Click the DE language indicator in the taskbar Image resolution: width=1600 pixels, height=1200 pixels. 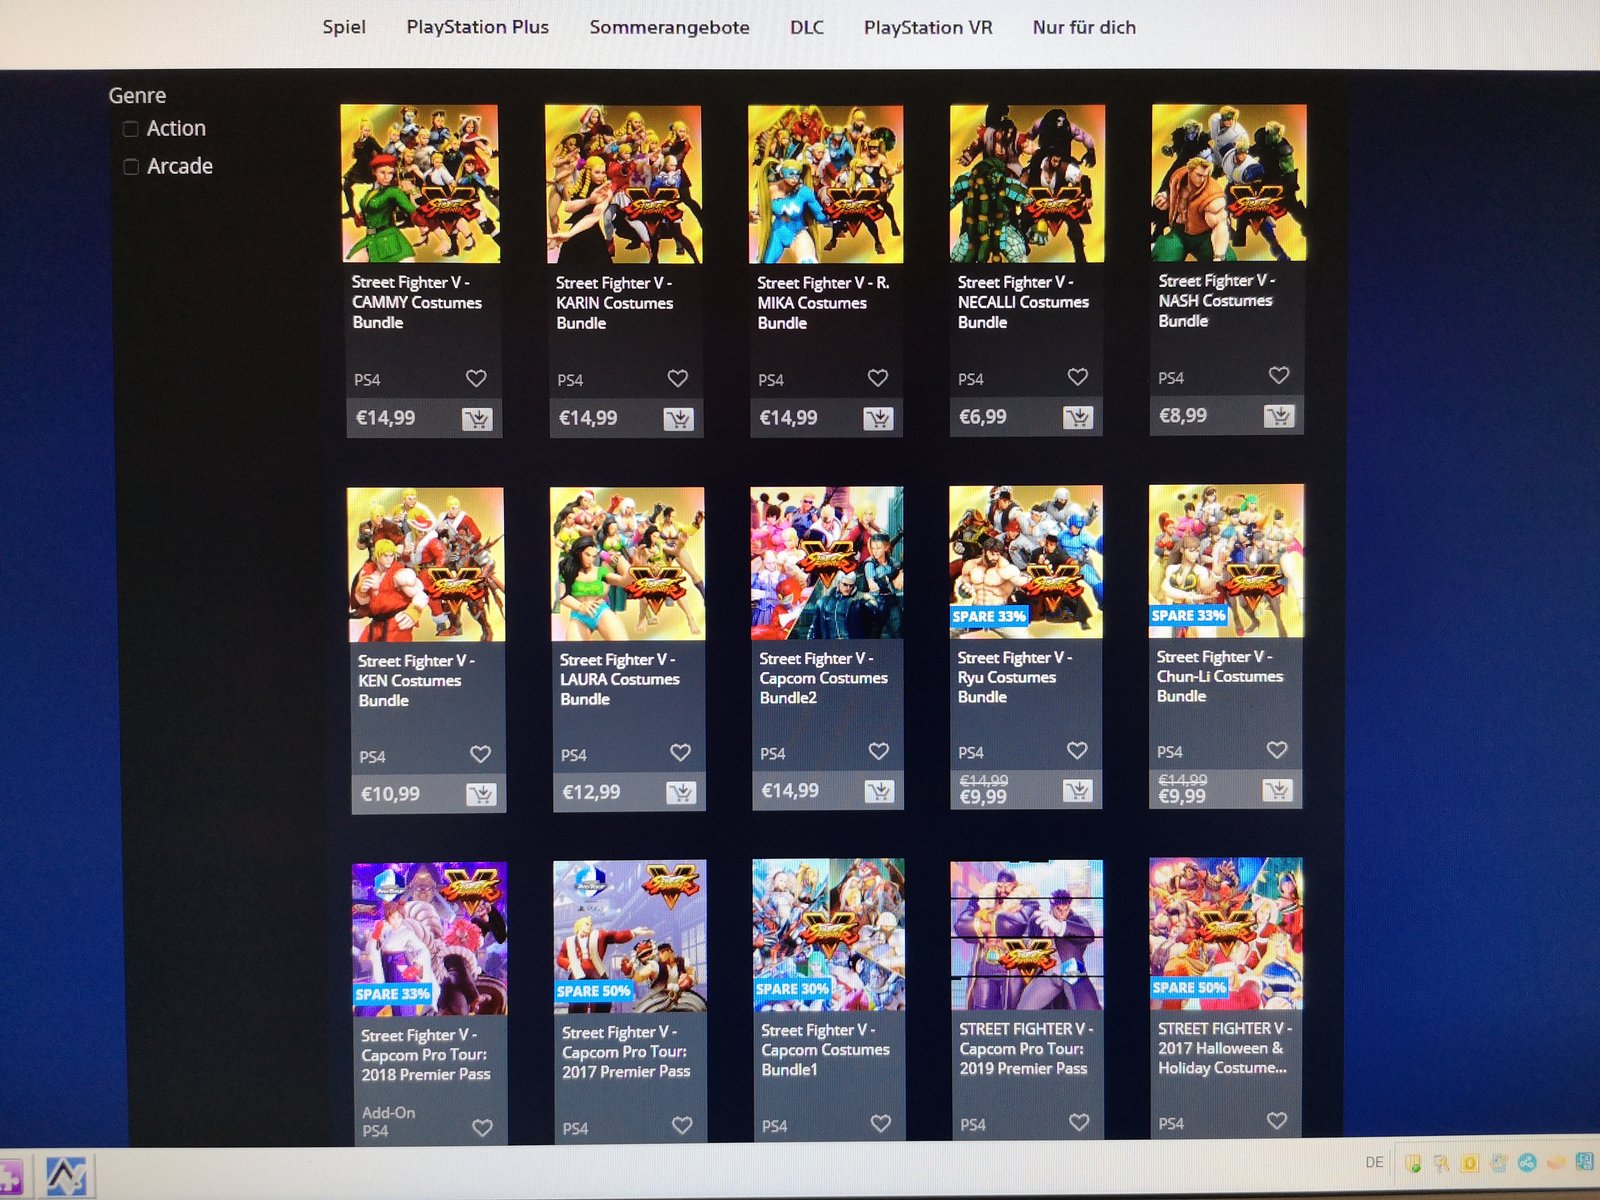coord(1375,1162)
